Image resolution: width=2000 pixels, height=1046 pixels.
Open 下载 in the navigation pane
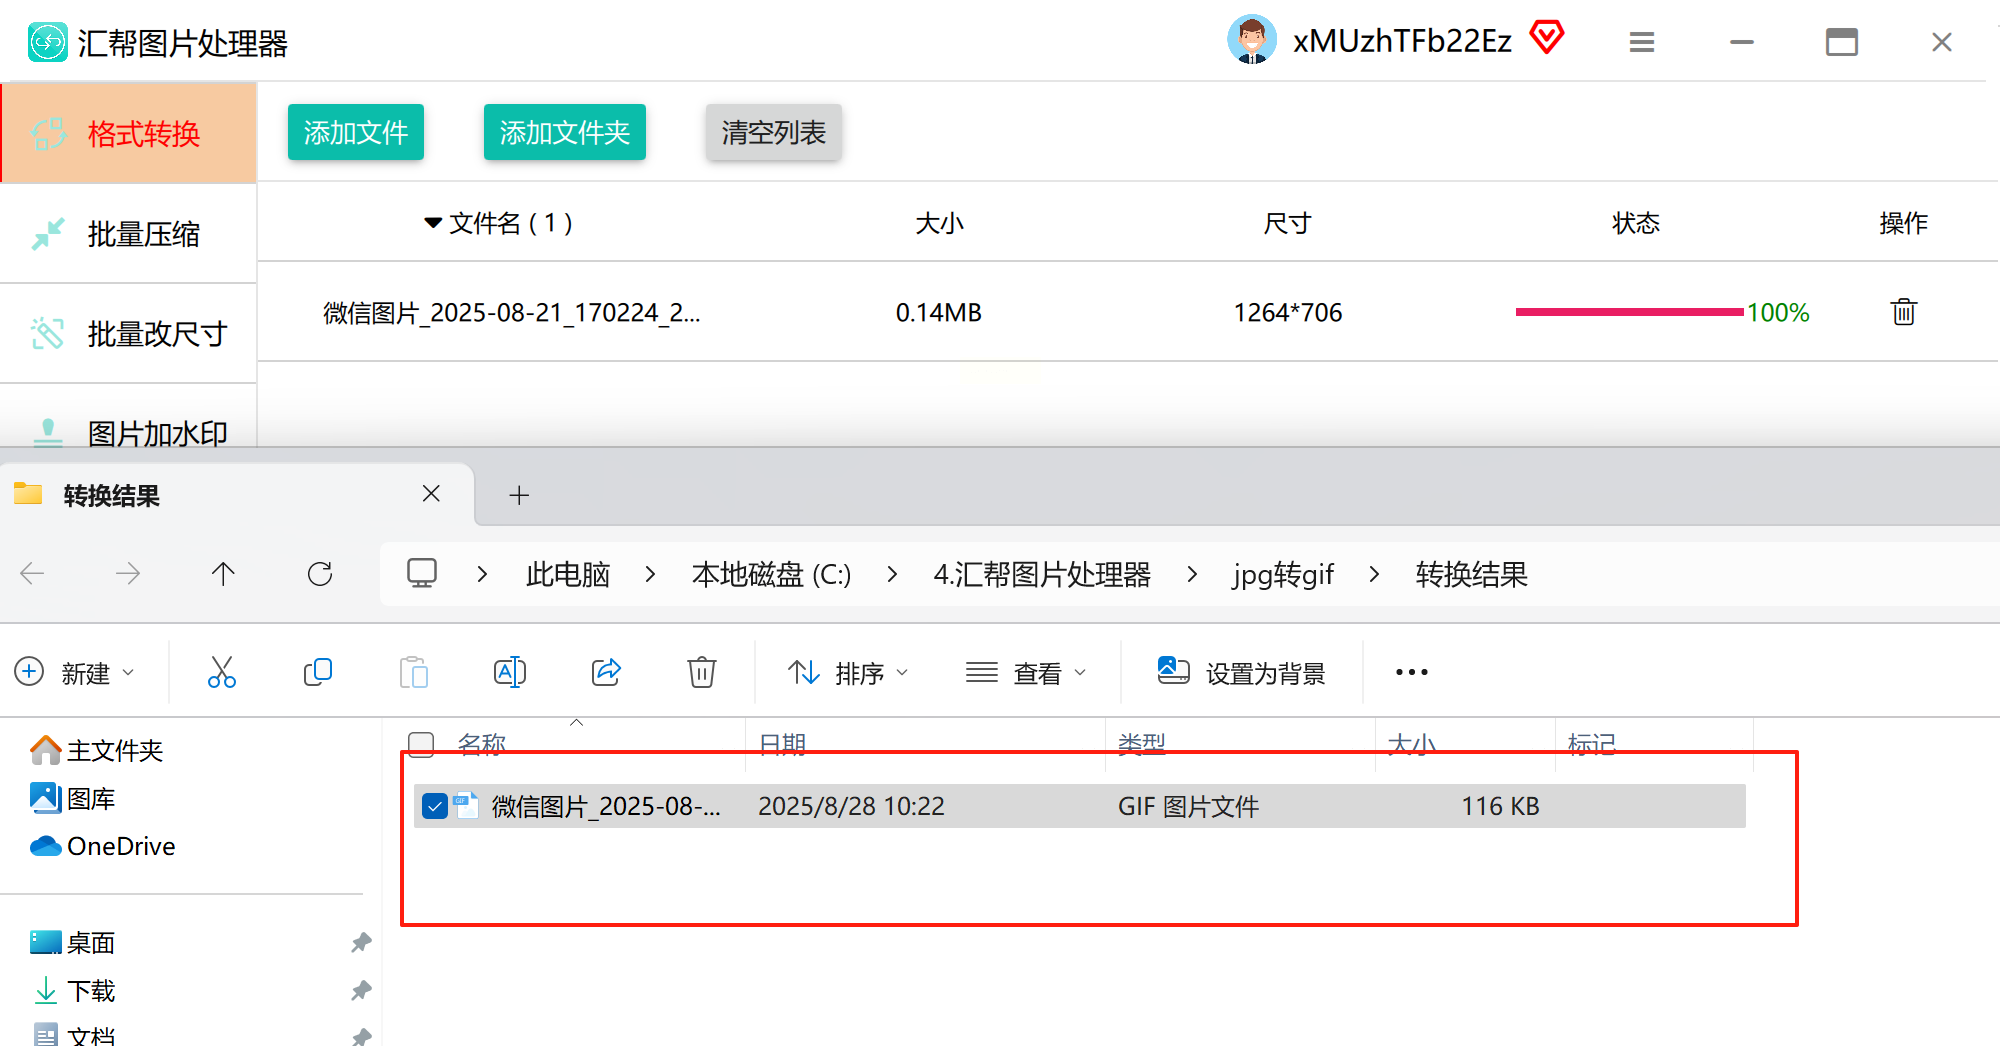coord(73,991)
